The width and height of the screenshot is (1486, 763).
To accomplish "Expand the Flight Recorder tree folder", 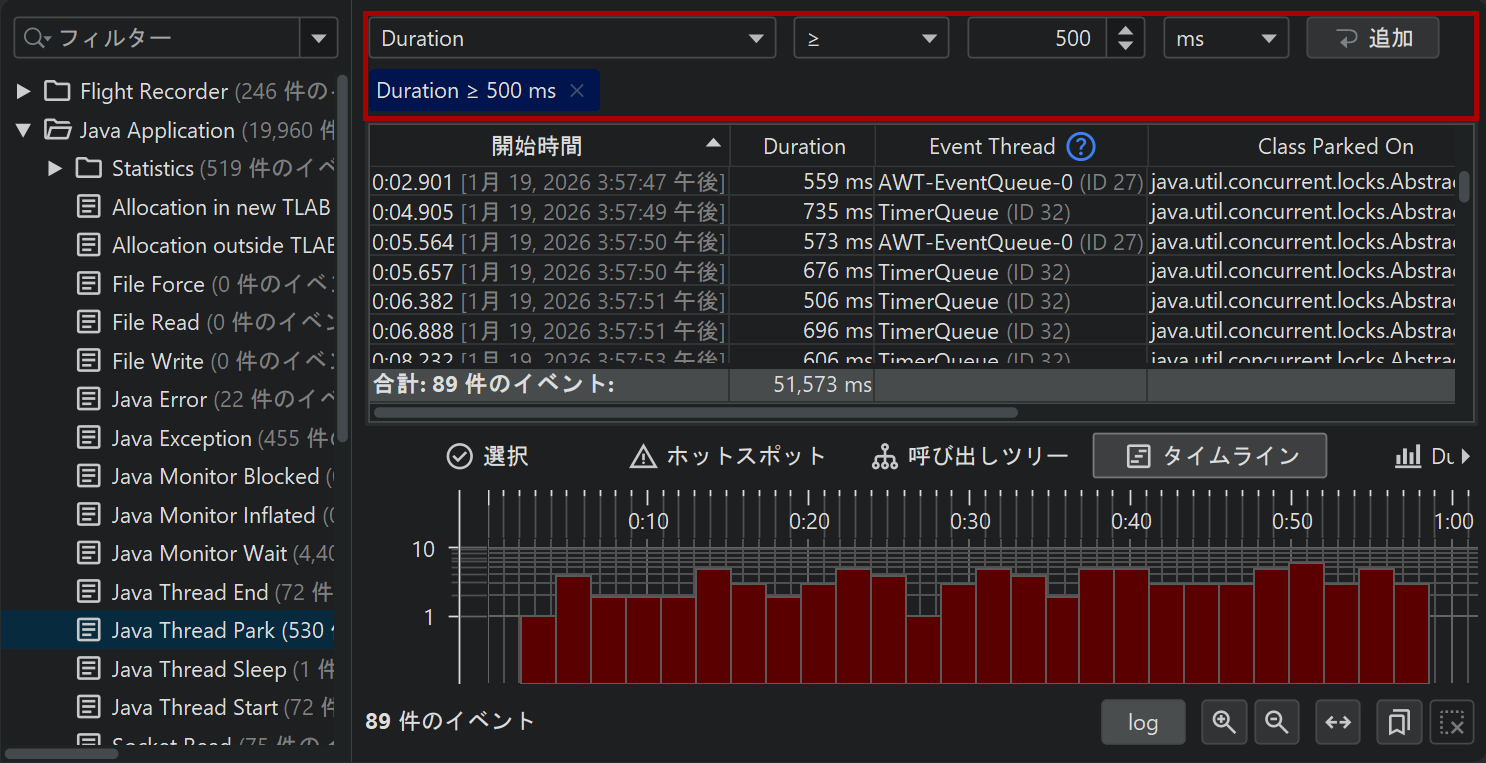I will point(24,92).
